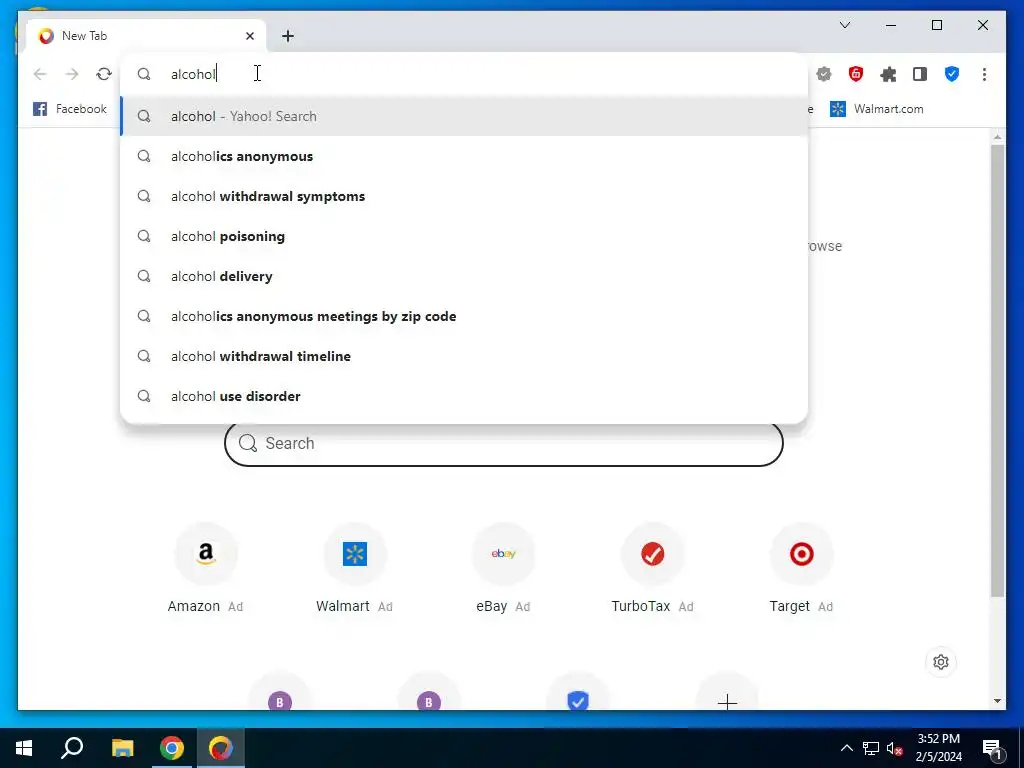Click inside the address bar text 'alcohol'

[193, 74]
